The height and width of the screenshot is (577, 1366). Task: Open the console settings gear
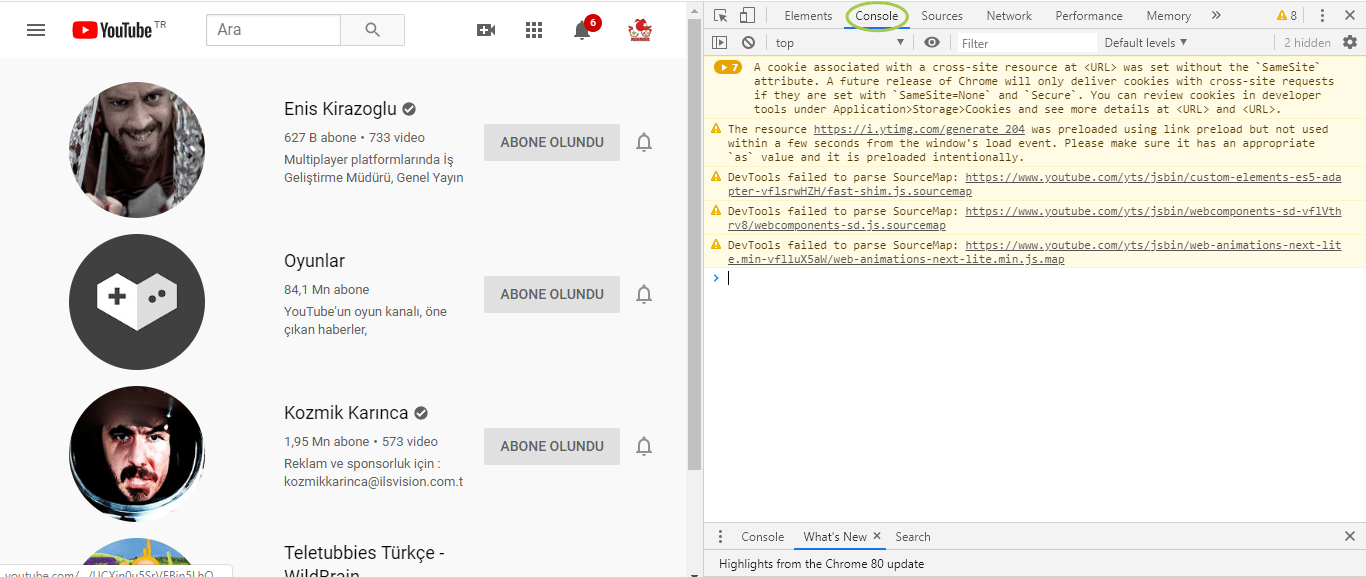[1350, 42]
